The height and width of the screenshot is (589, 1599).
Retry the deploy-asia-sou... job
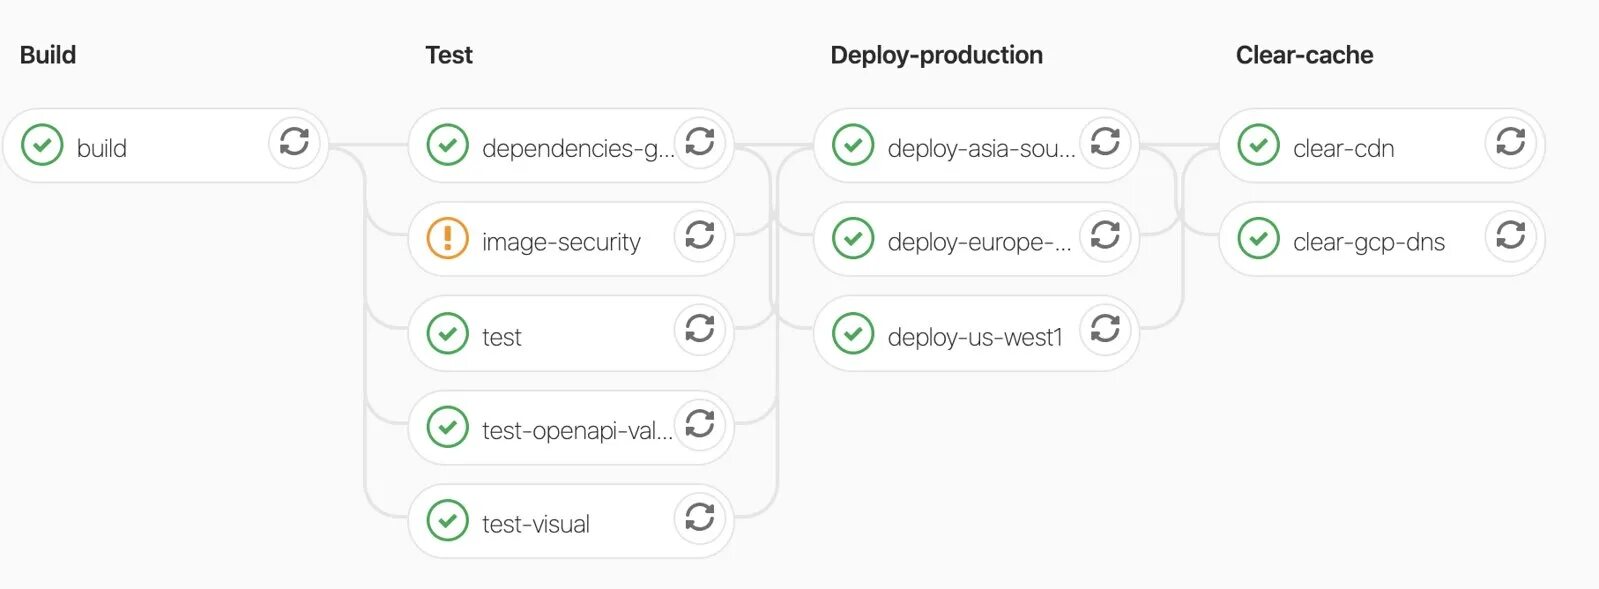point(1105,141)
